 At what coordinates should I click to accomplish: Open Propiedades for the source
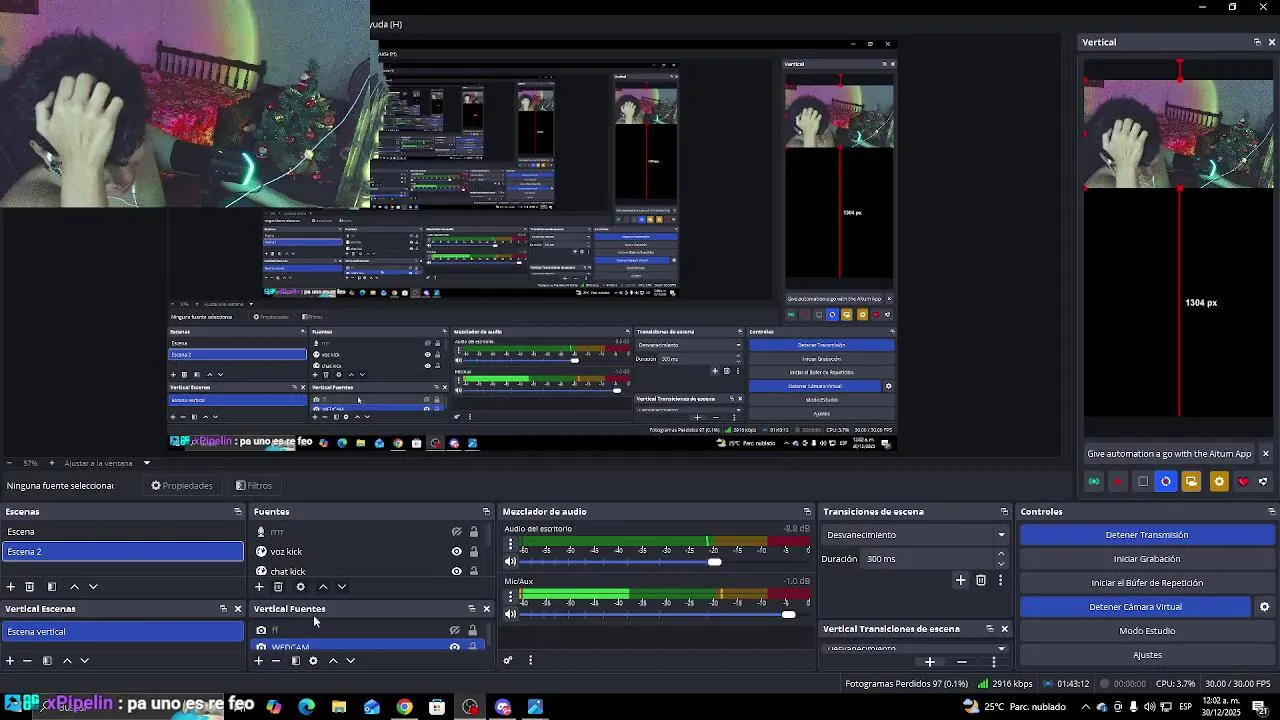[x=181, y=486]
